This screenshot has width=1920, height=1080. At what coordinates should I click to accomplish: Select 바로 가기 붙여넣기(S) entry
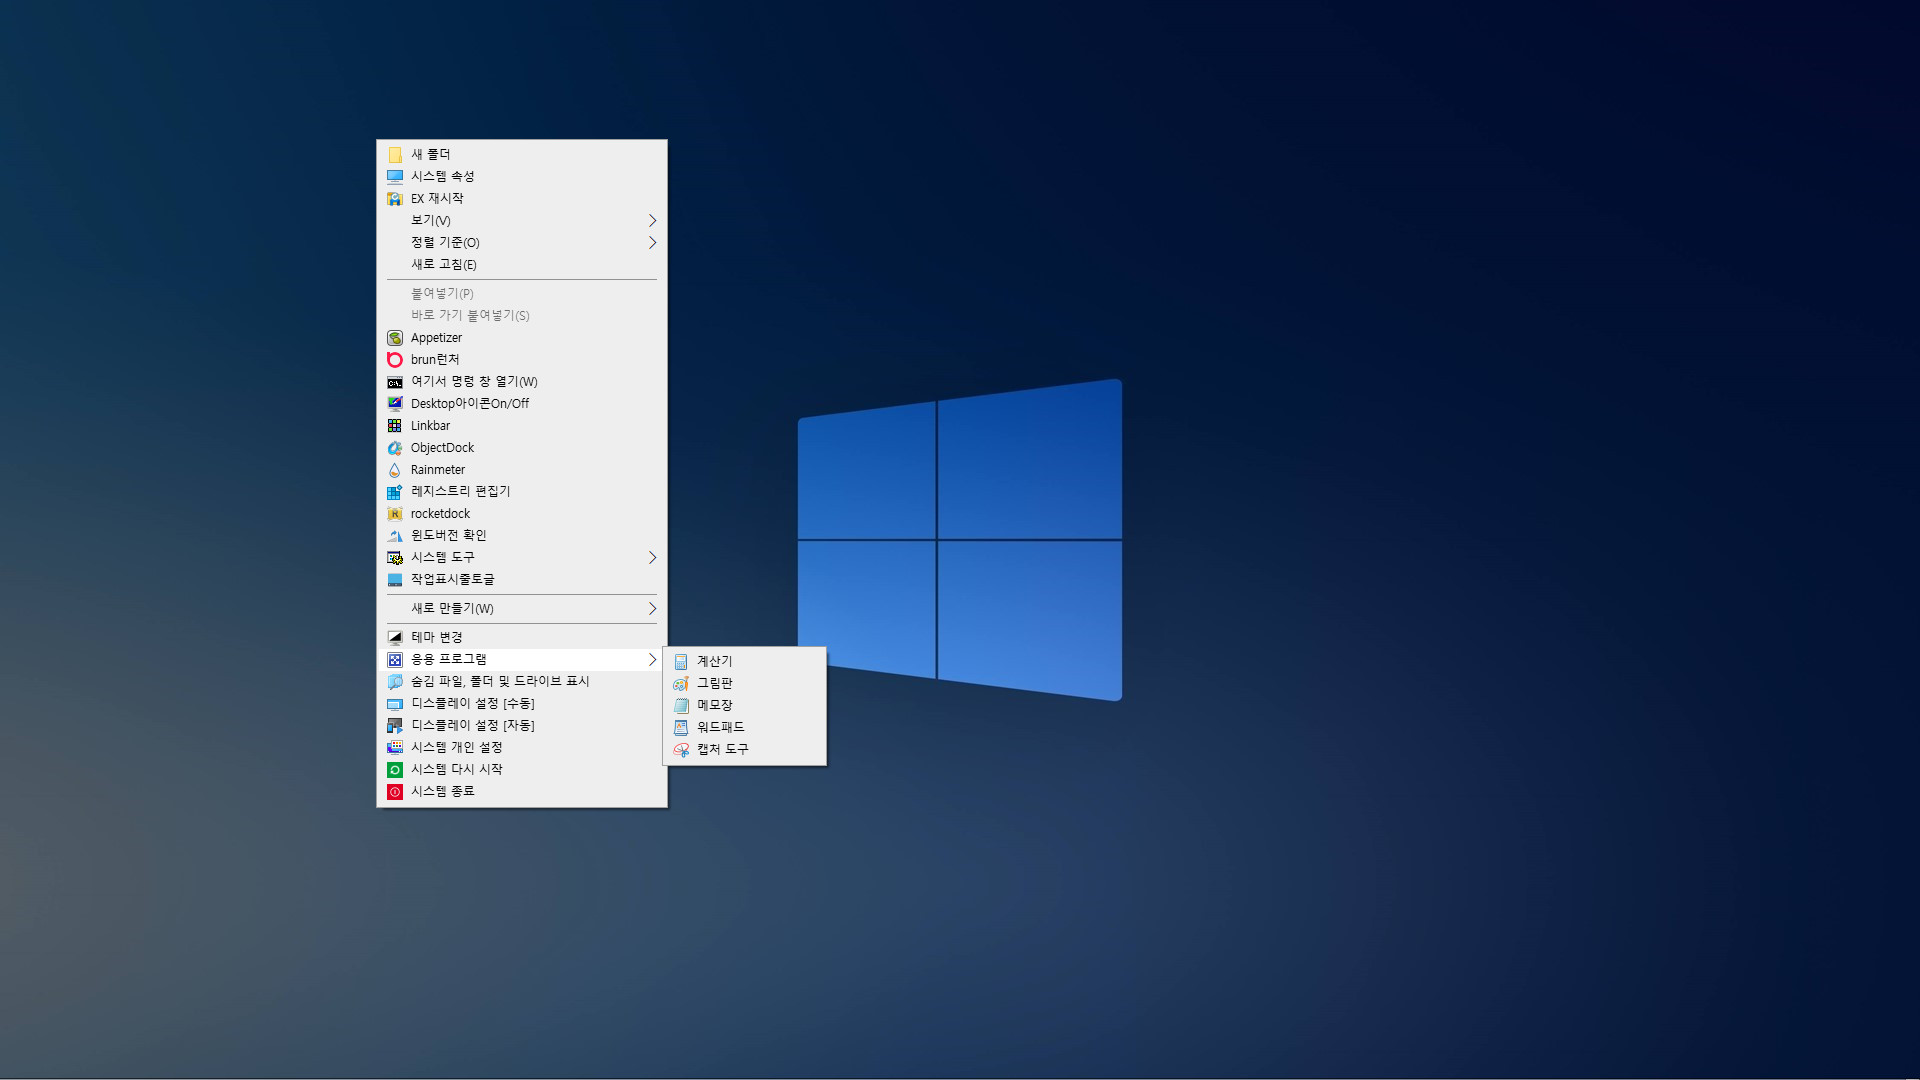pos(521,315)
